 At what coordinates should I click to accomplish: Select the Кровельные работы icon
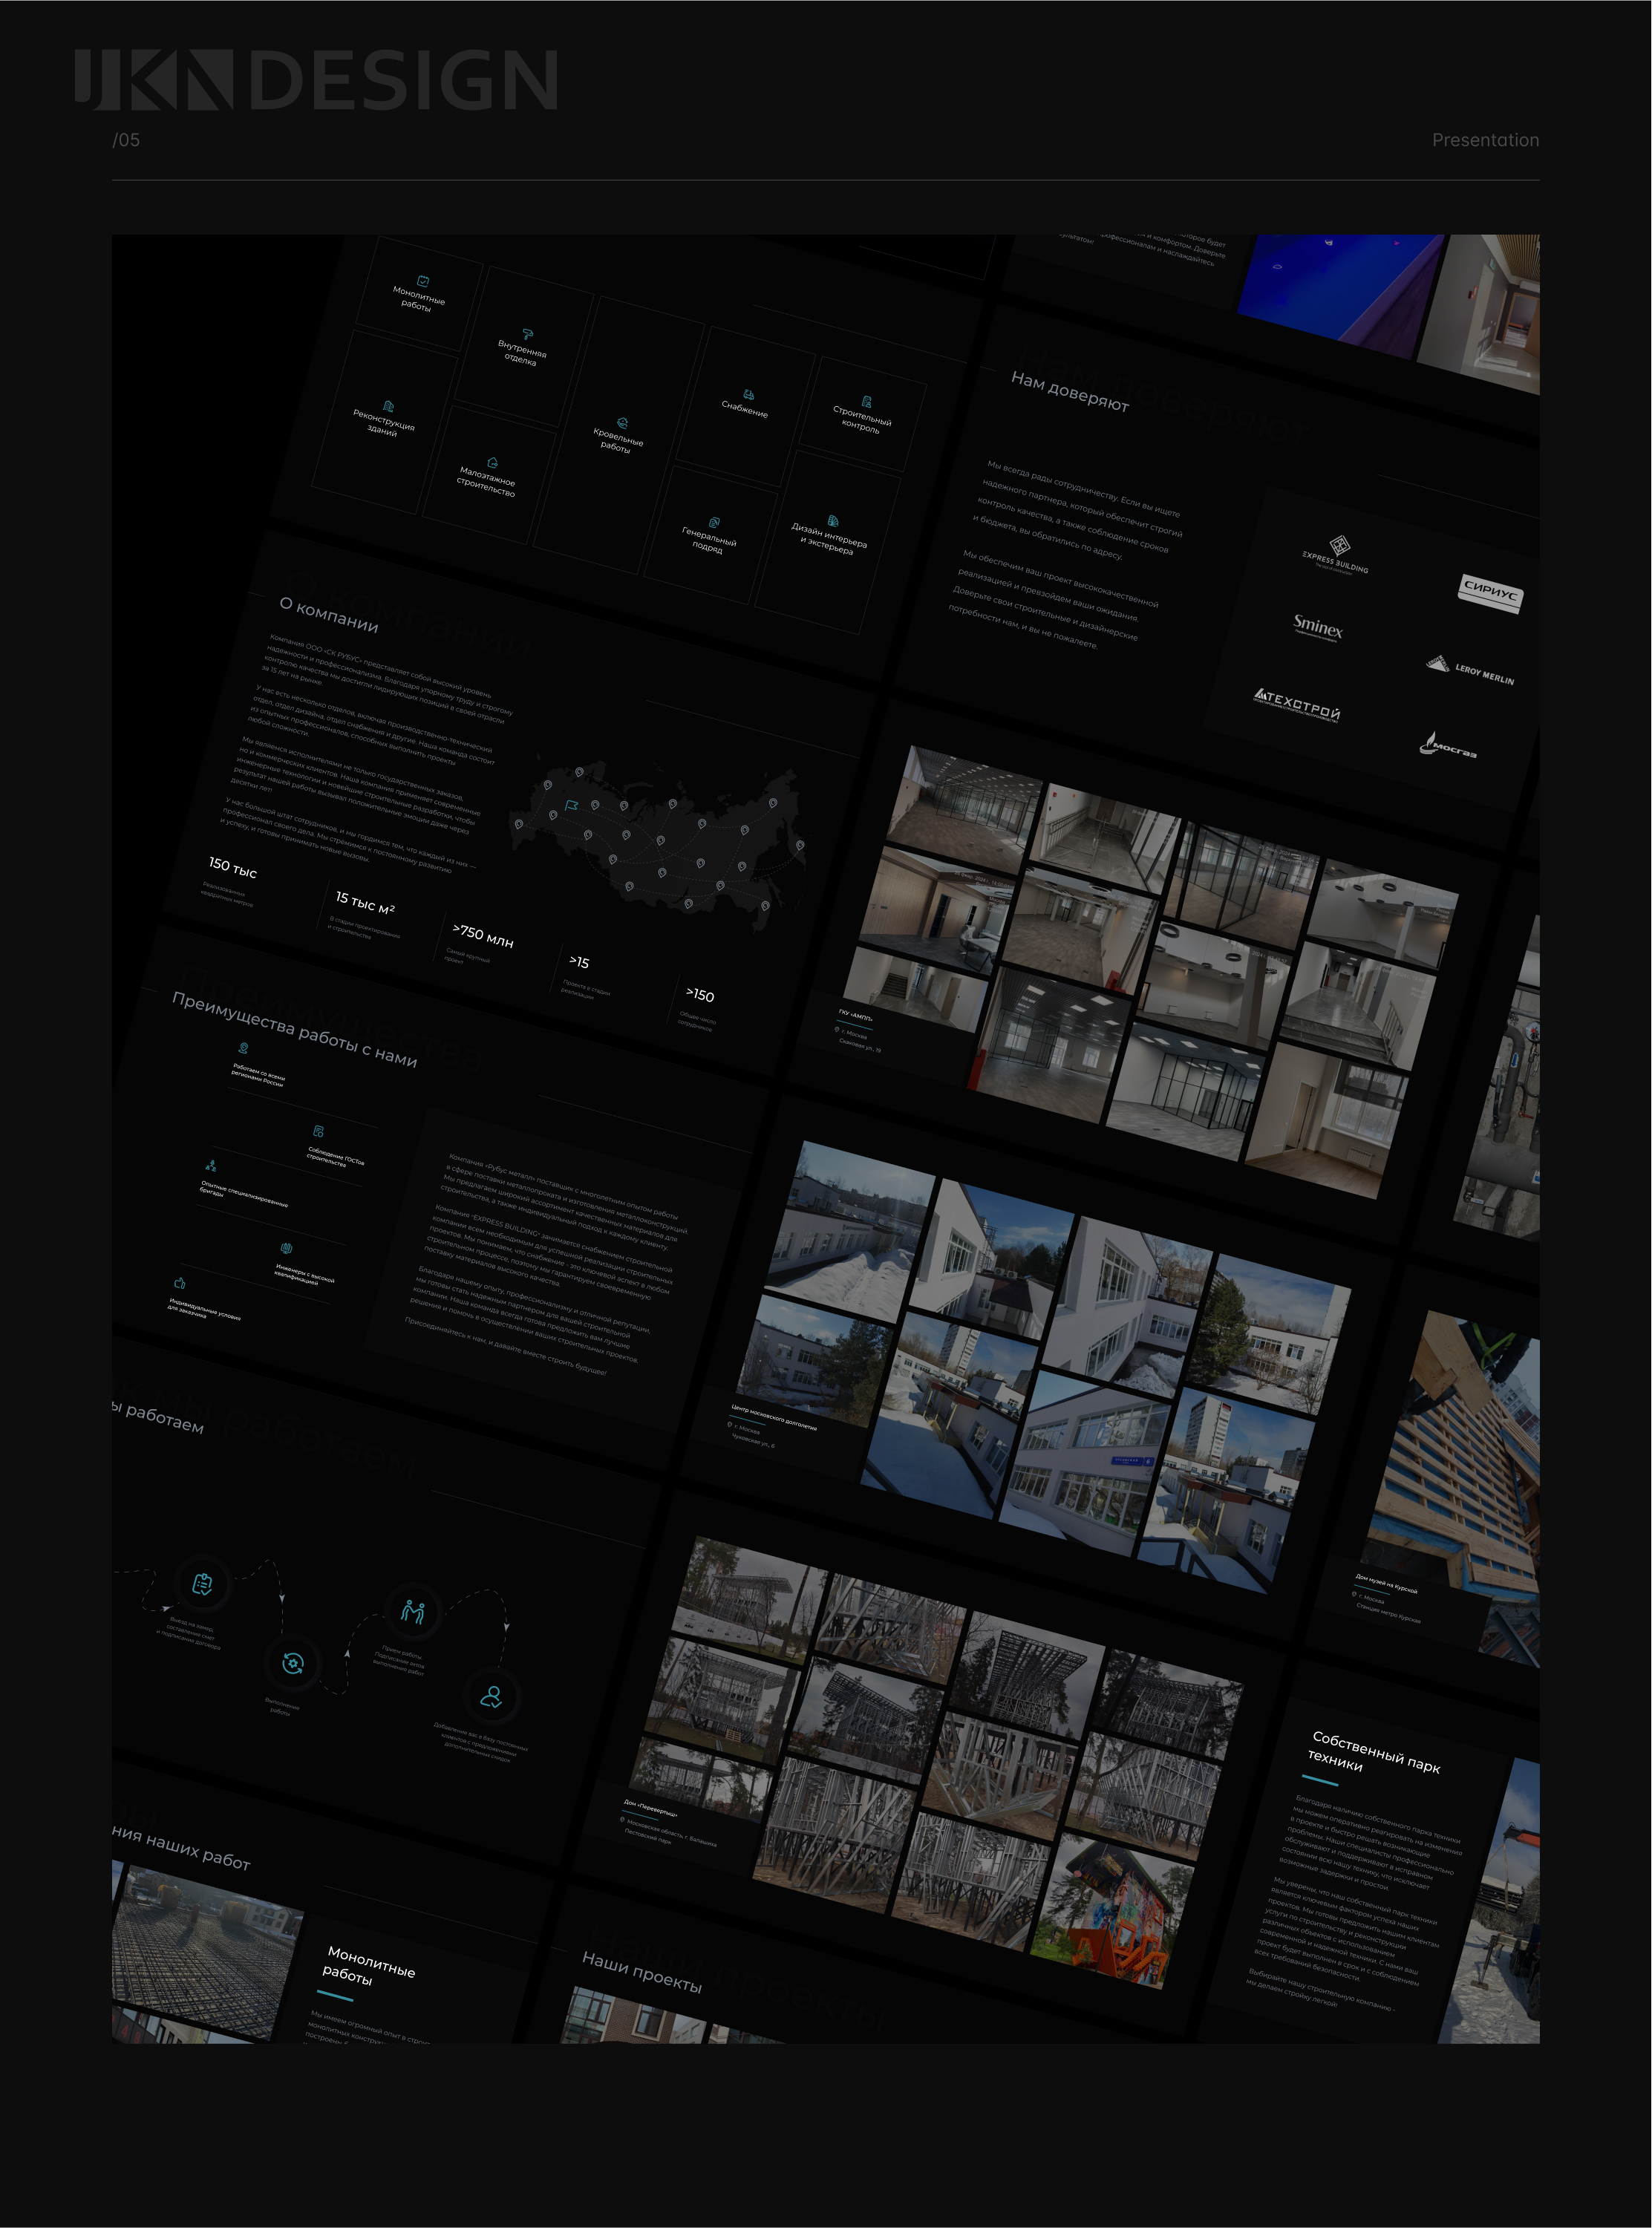tap(622, 423)
